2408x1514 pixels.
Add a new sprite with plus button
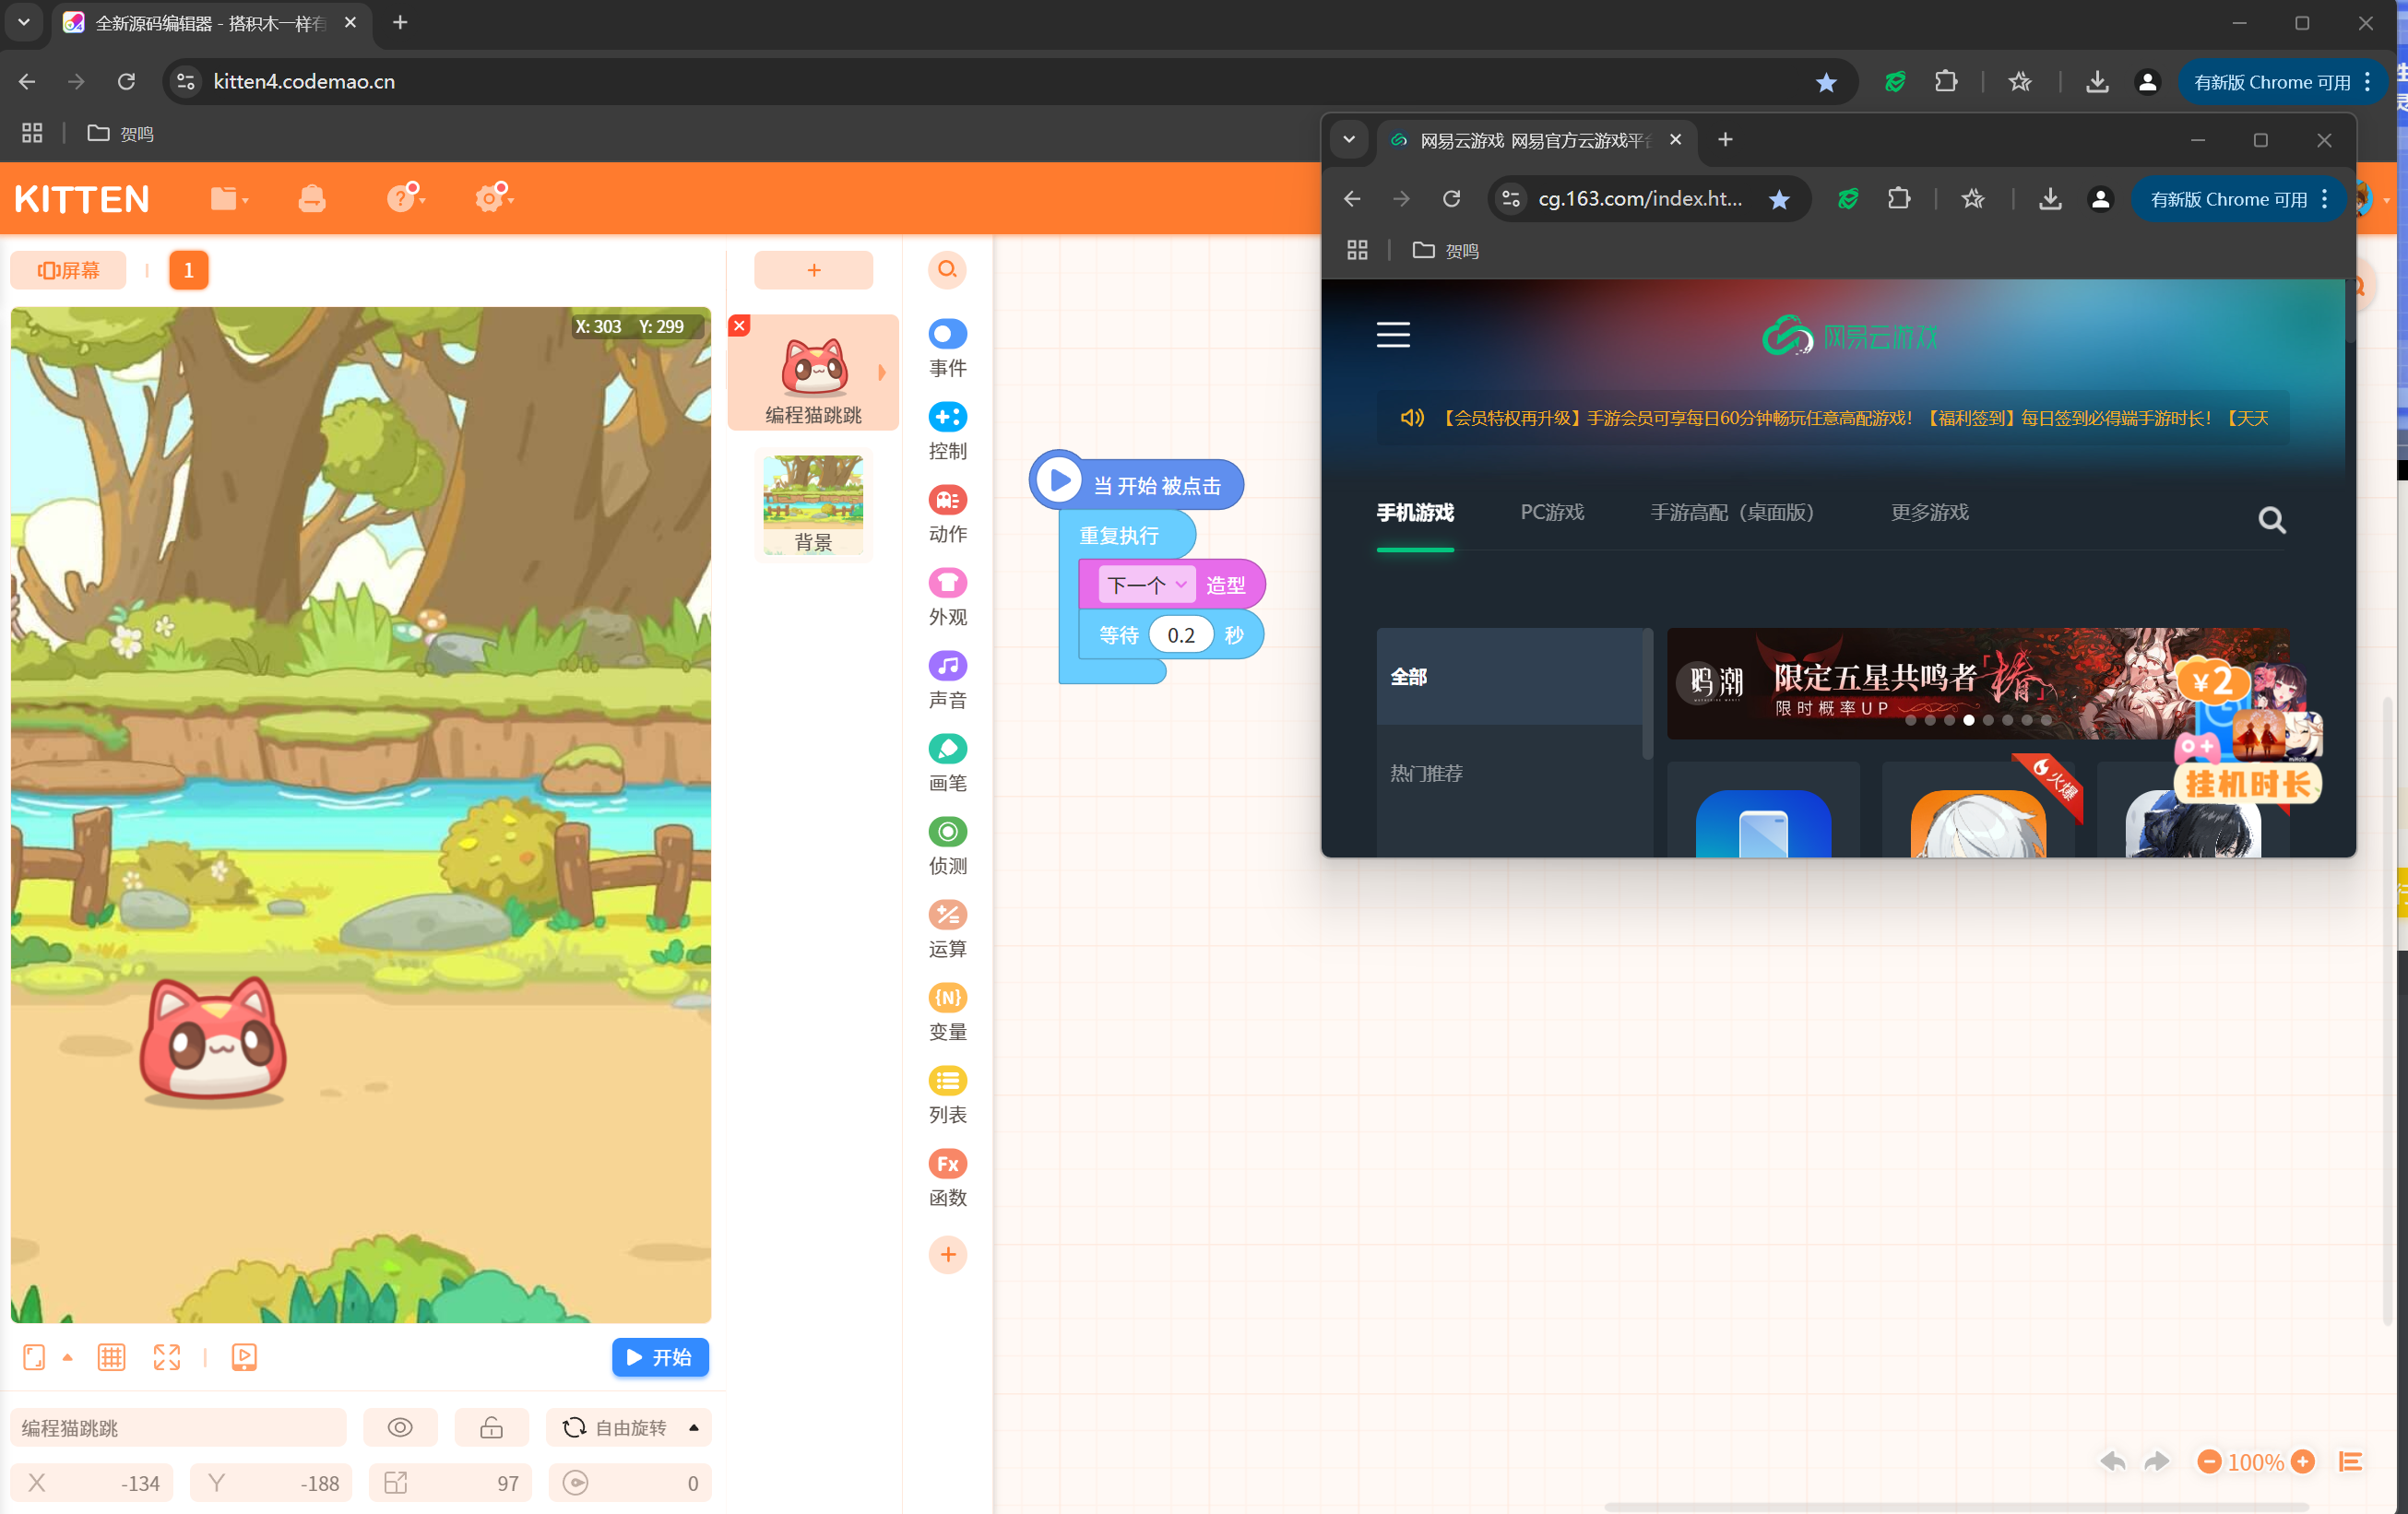coord(813,270)
